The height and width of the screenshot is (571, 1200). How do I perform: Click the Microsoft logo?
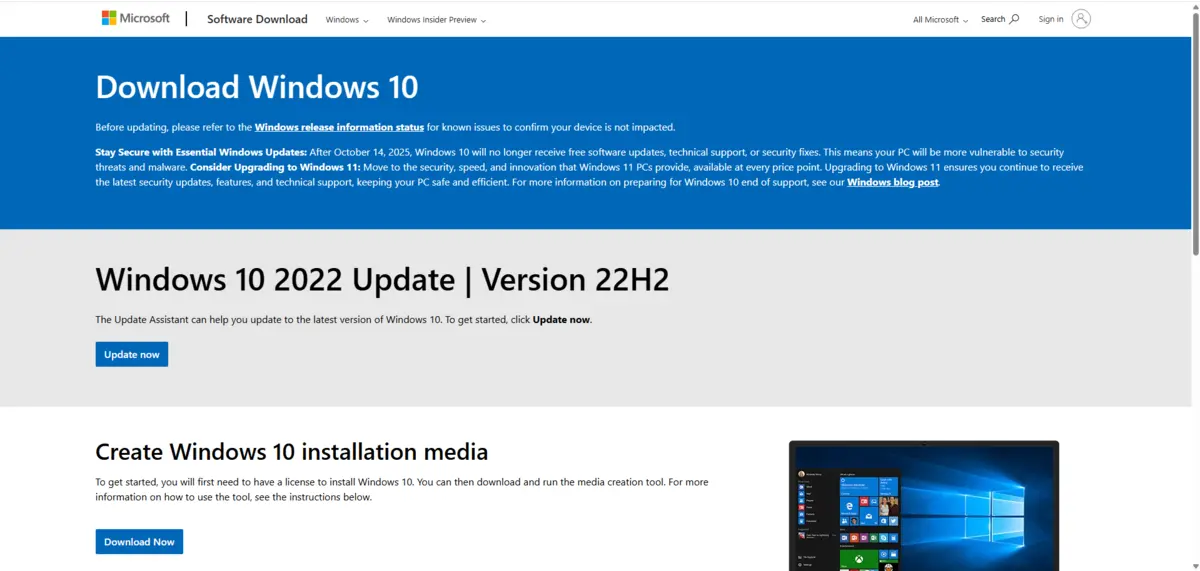[x=136, y=18]
